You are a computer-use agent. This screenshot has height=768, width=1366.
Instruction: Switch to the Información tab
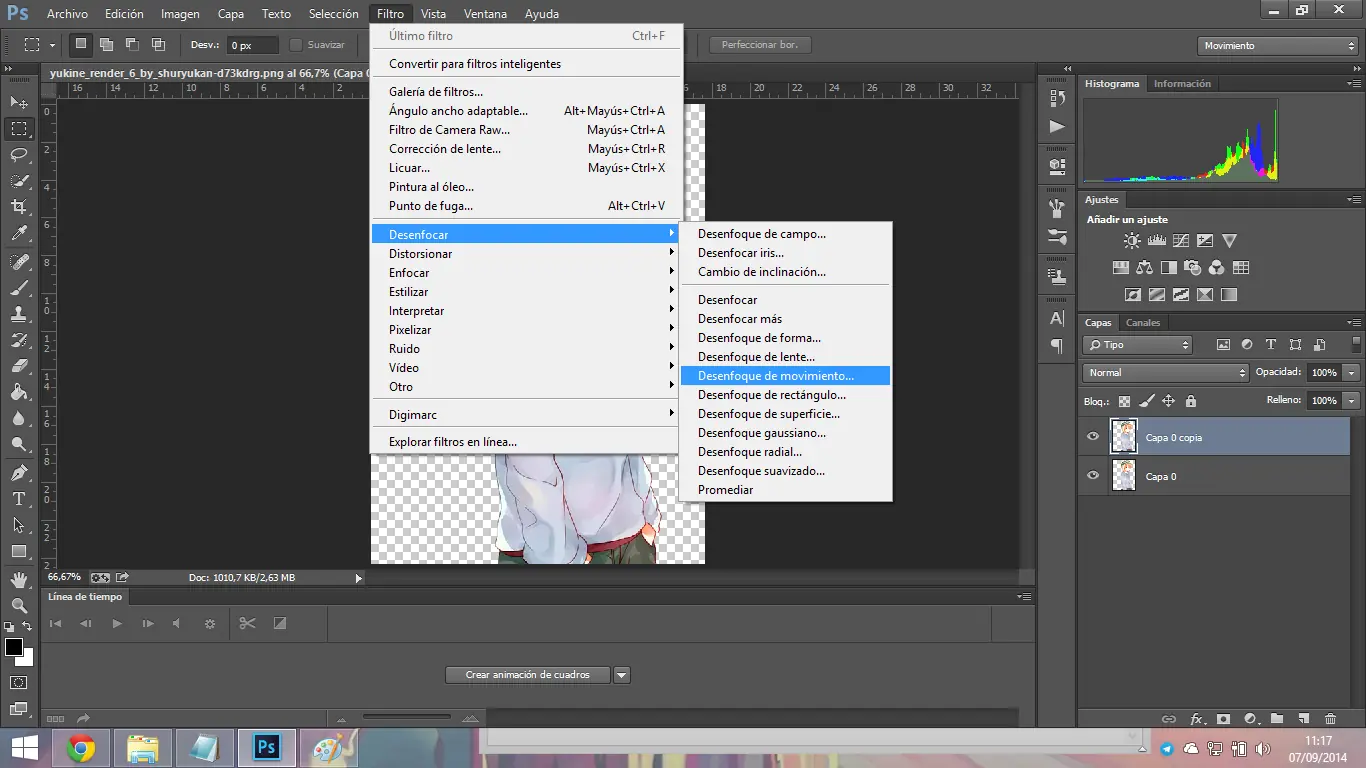point(1182,84)
